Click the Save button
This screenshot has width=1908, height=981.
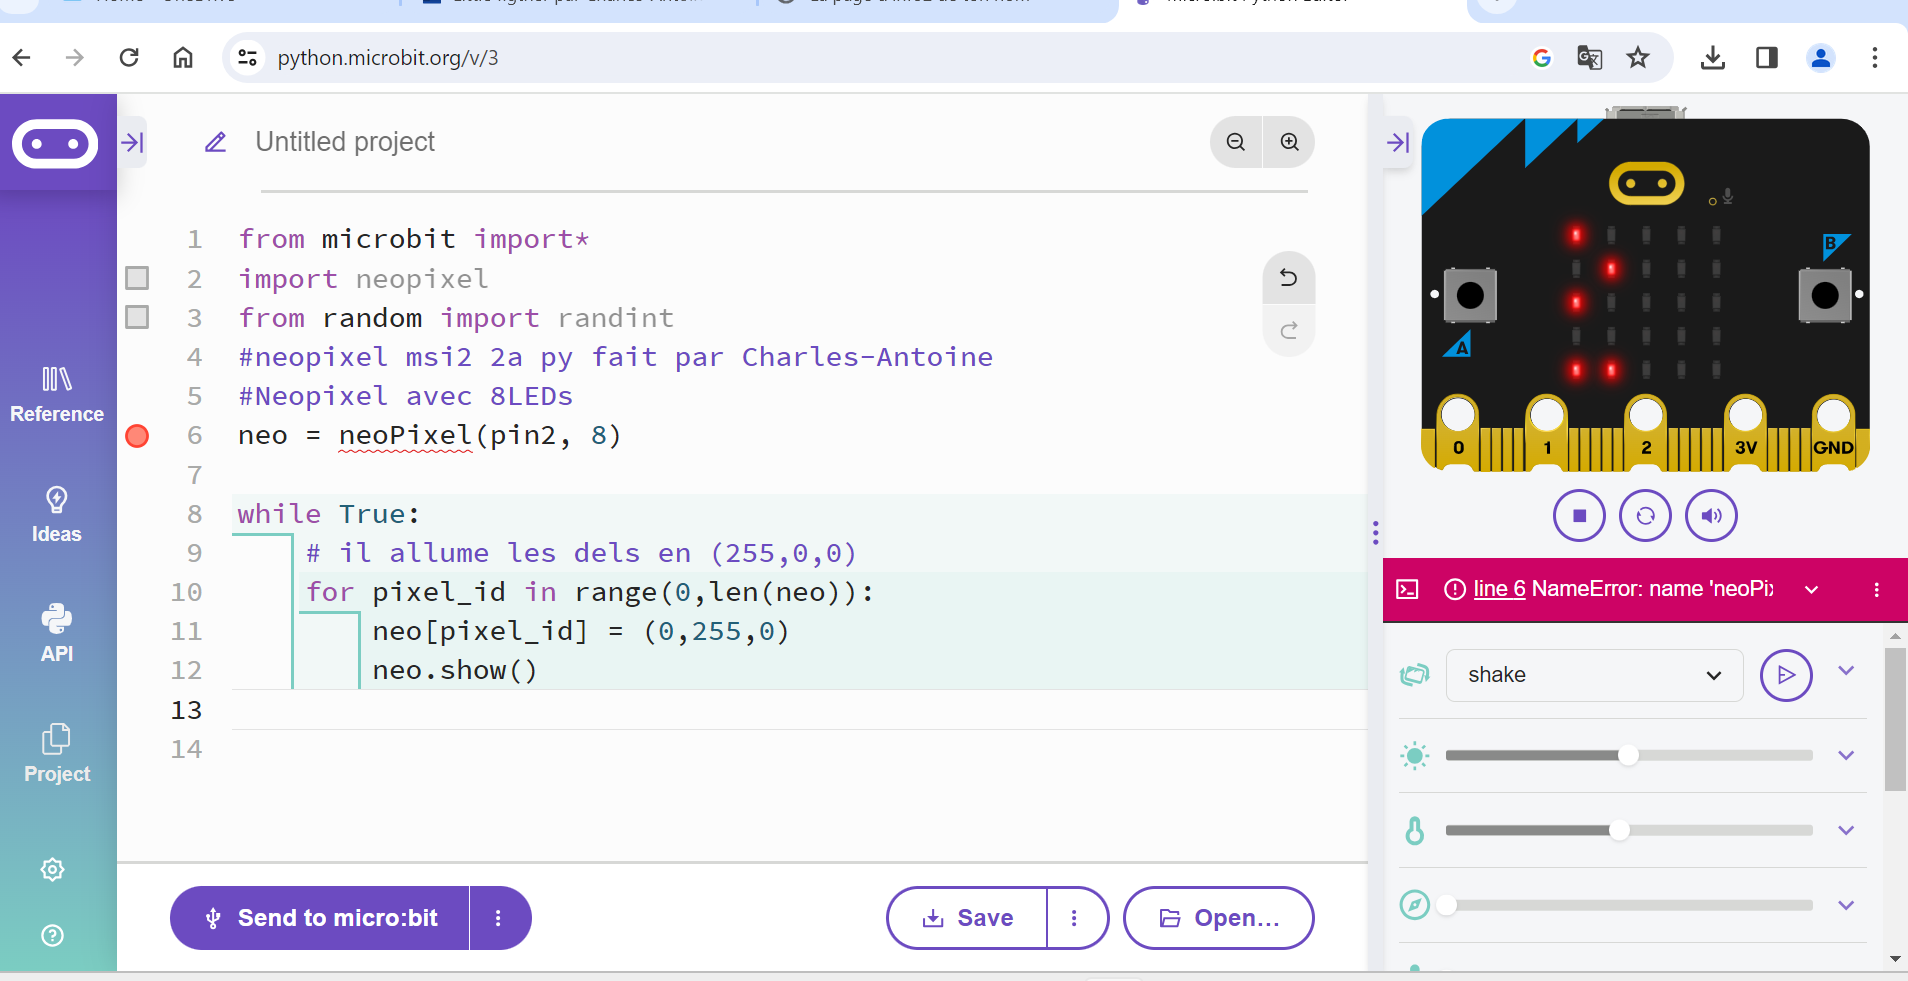coord(967,918)
